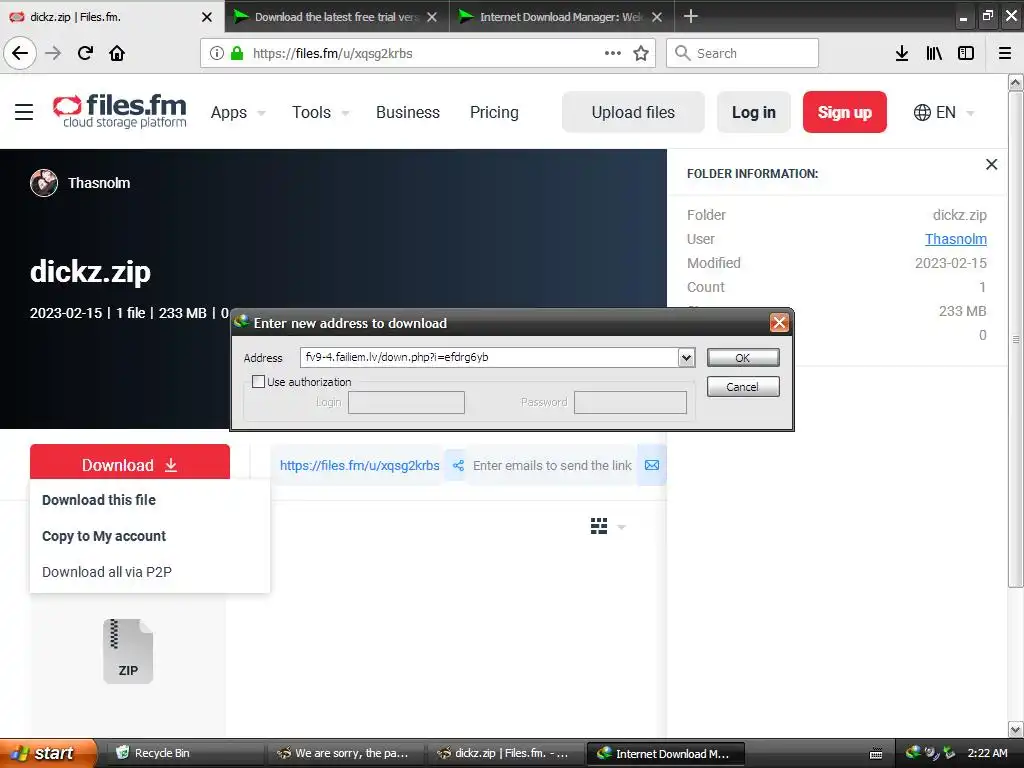Expand the Address dropdown in dialog
This screenshot has width=1024, height=768.
(x=686, y=357)
